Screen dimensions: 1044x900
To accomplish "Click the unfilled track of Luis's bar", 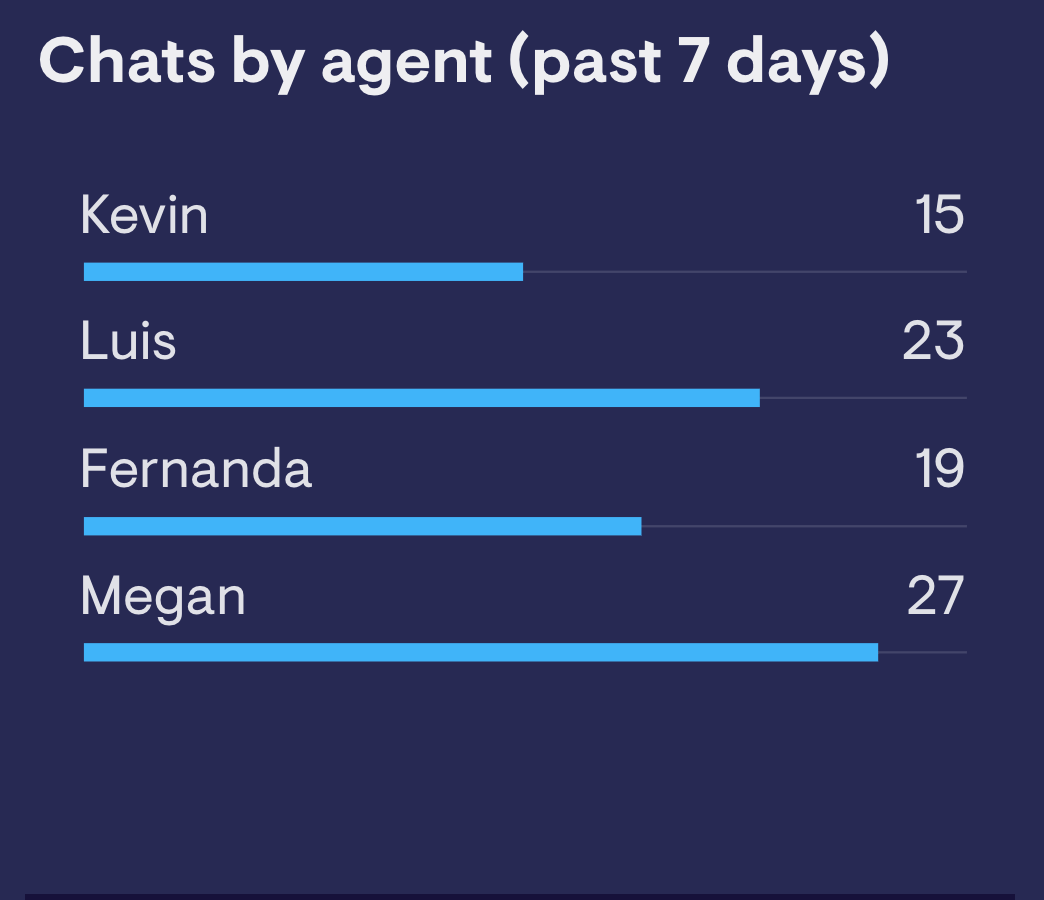I will 864,398.
